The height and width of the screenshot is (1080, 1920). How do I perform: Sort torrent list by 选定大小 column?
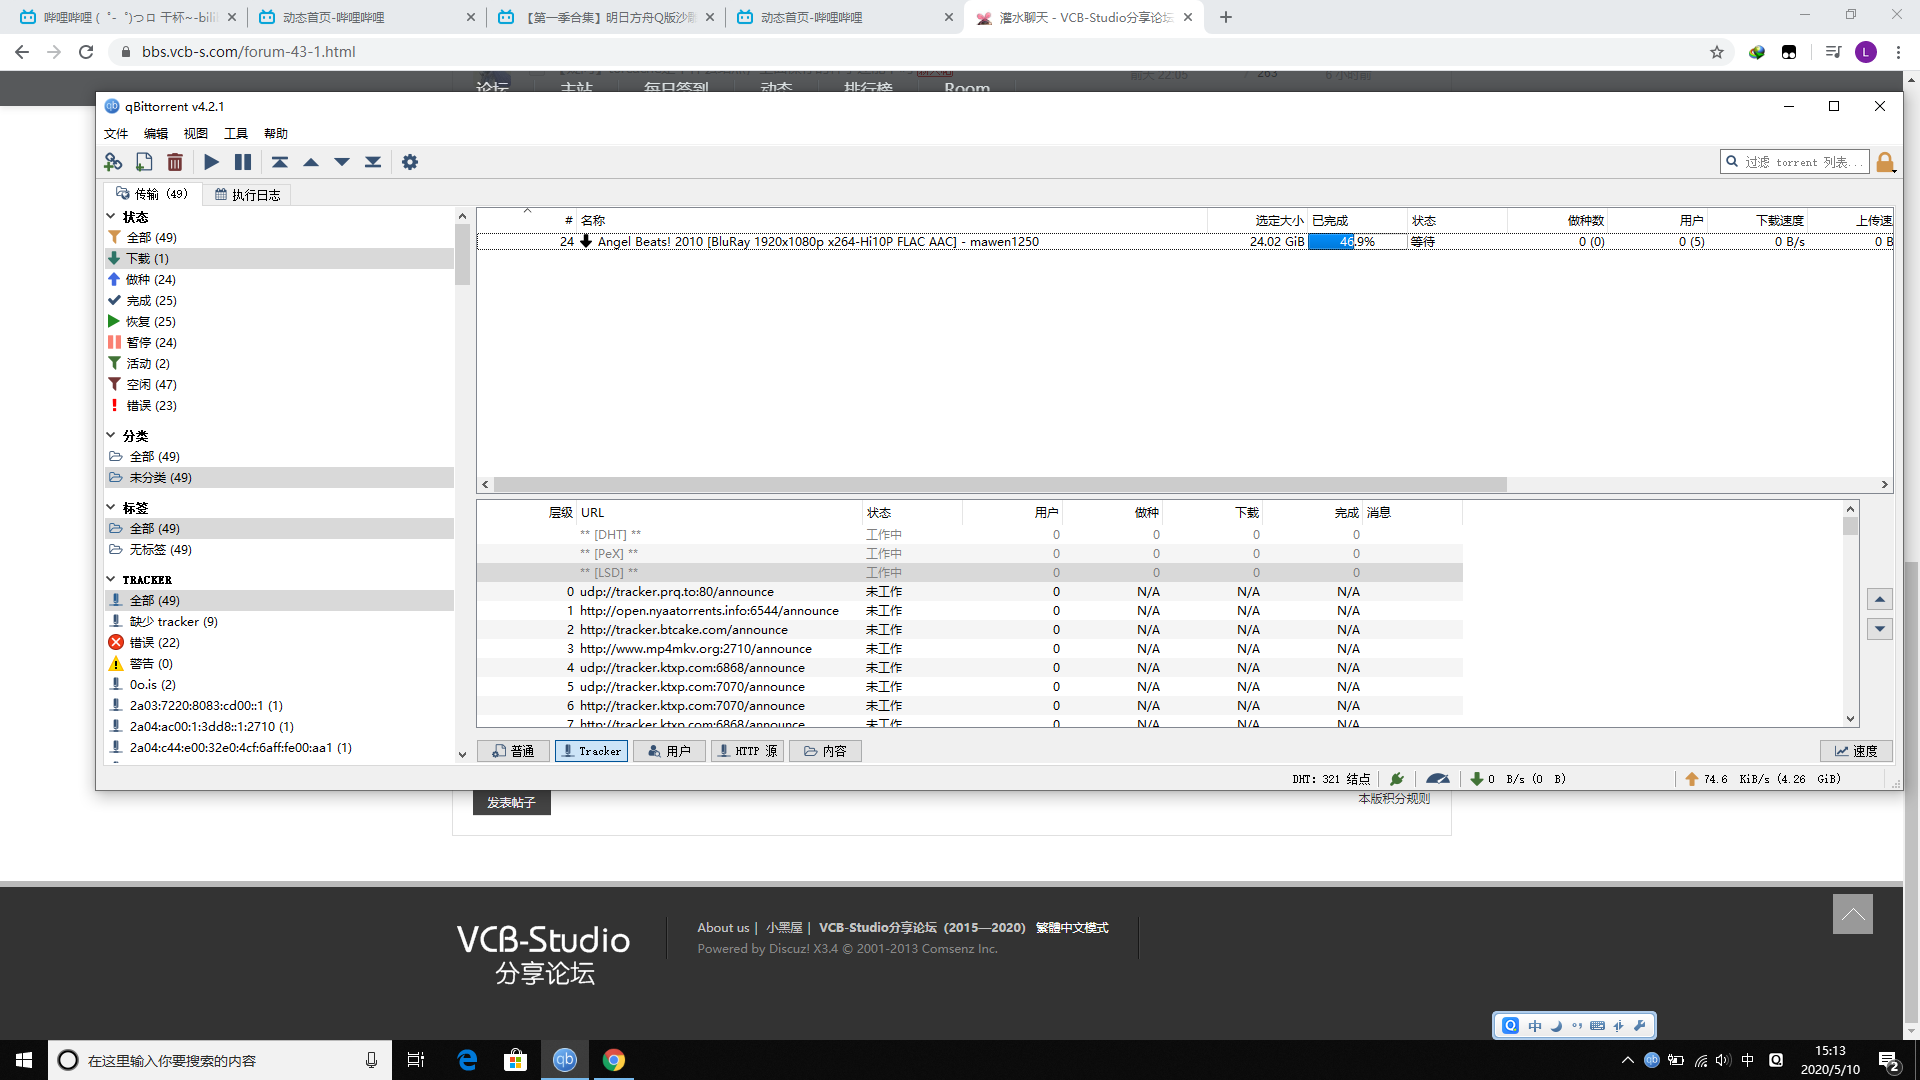pyautogui.click(x=1257, y=220)
